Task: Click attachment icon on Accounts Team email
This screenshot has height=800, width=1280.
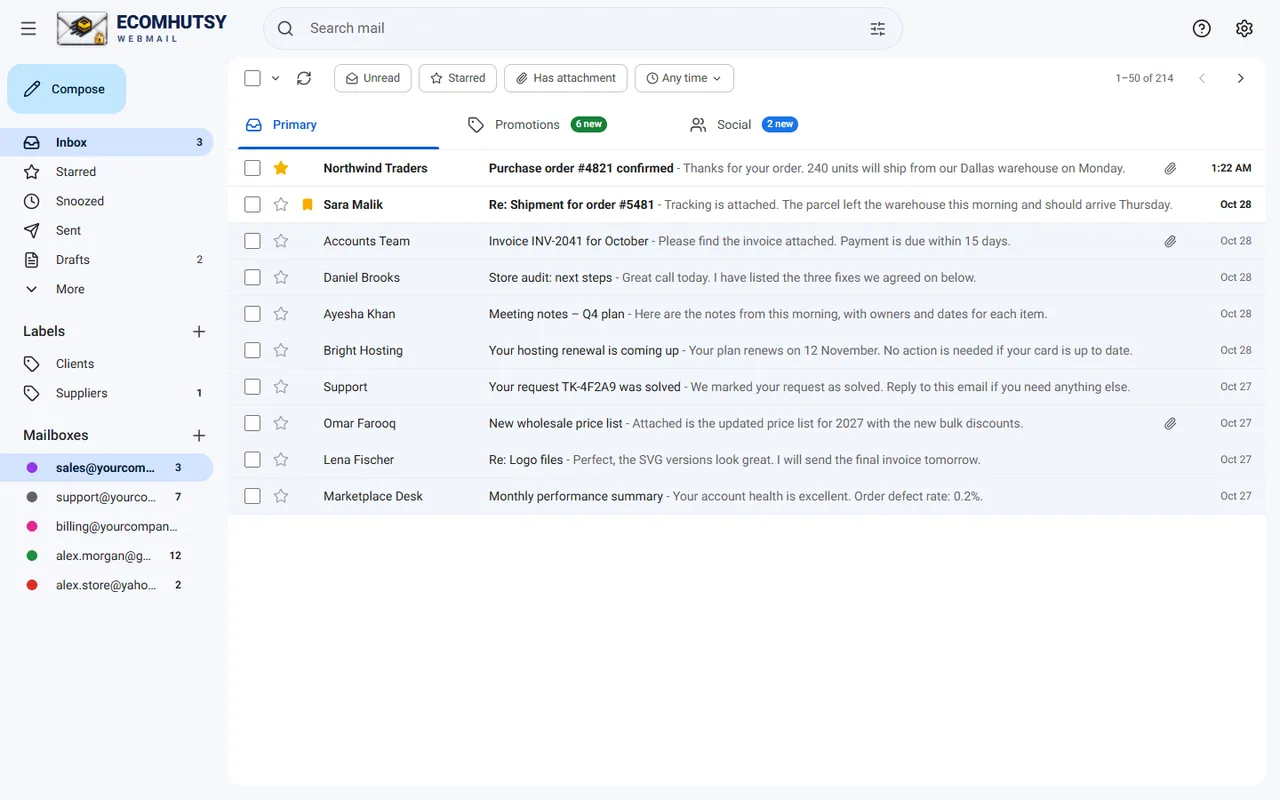Action: (1170, 241)
